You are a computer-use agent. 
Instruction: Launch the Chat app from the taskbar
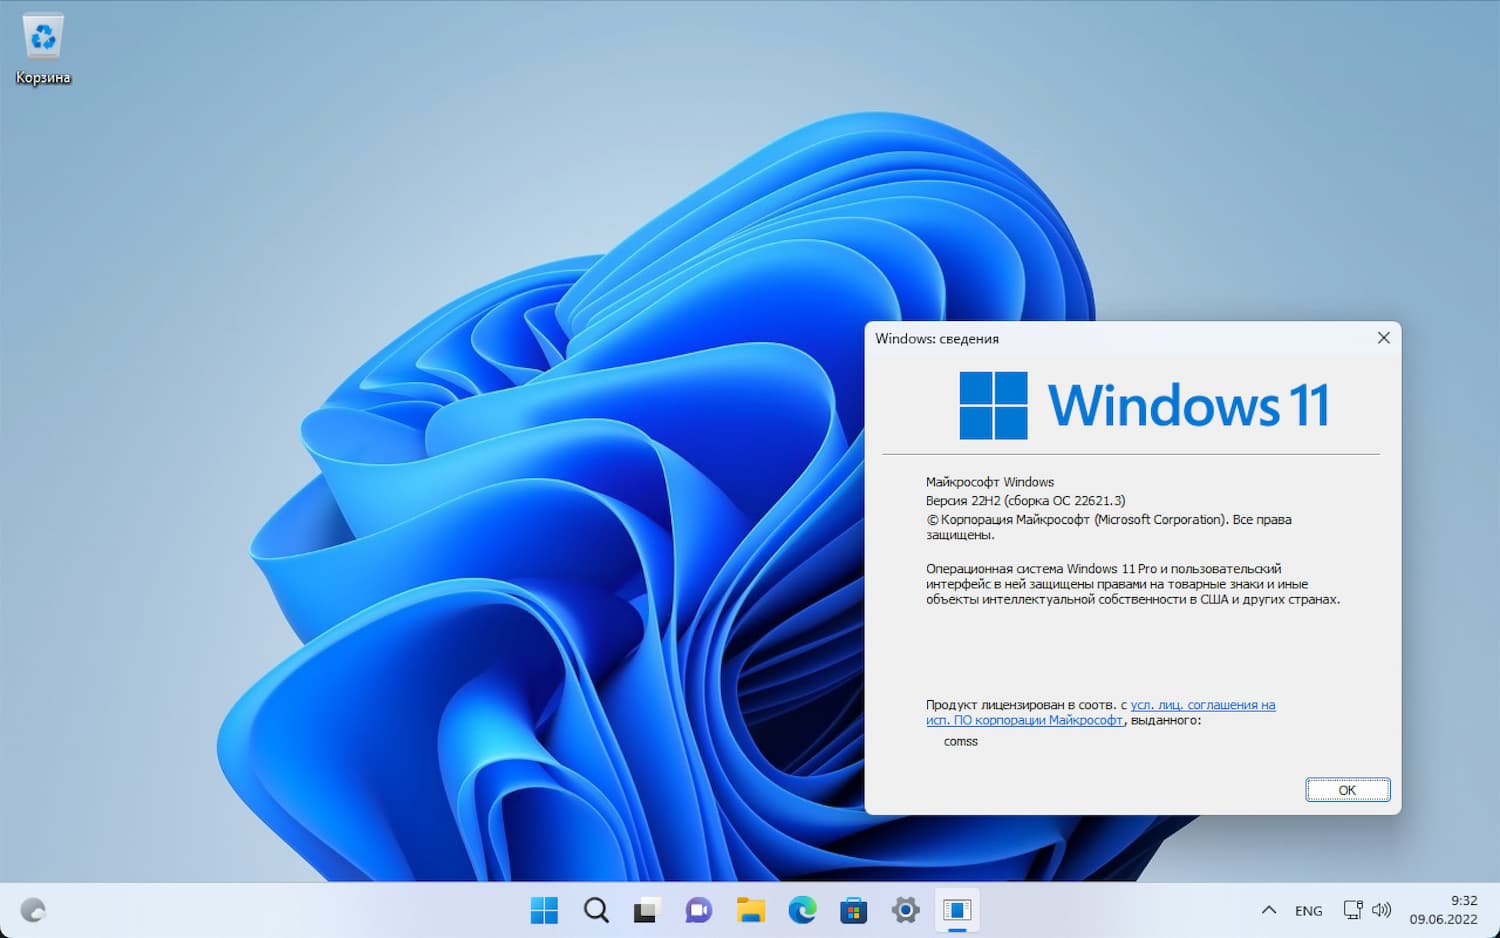click(699, 910)
